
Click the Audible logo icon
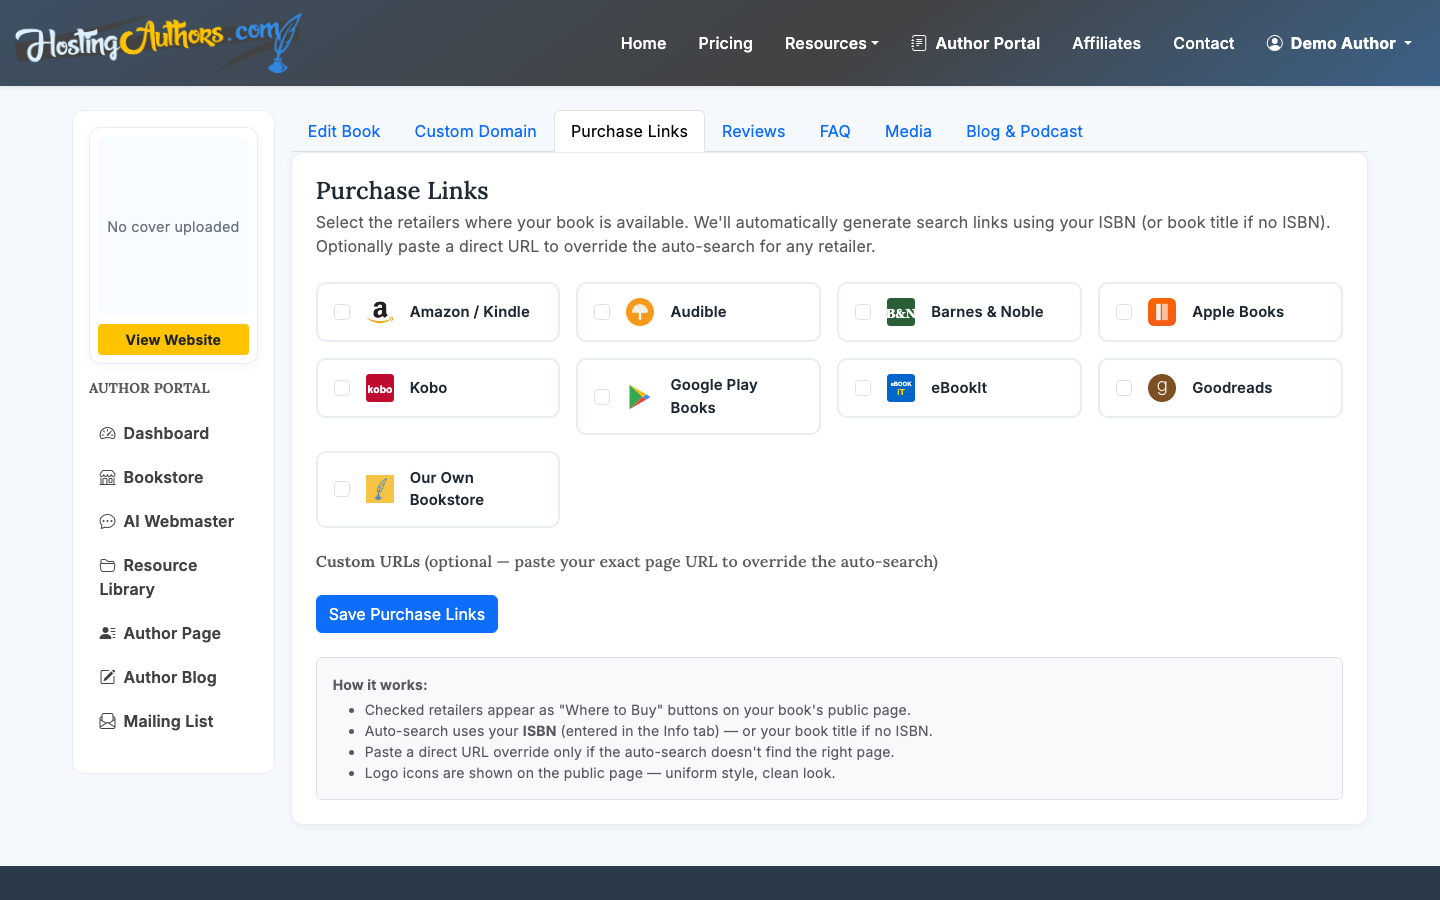[x=640, y=312]
